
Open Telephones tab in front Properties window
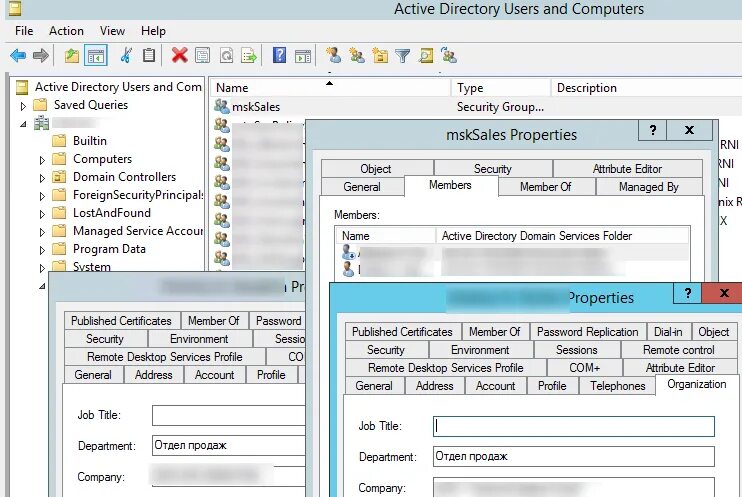[618, 386]
